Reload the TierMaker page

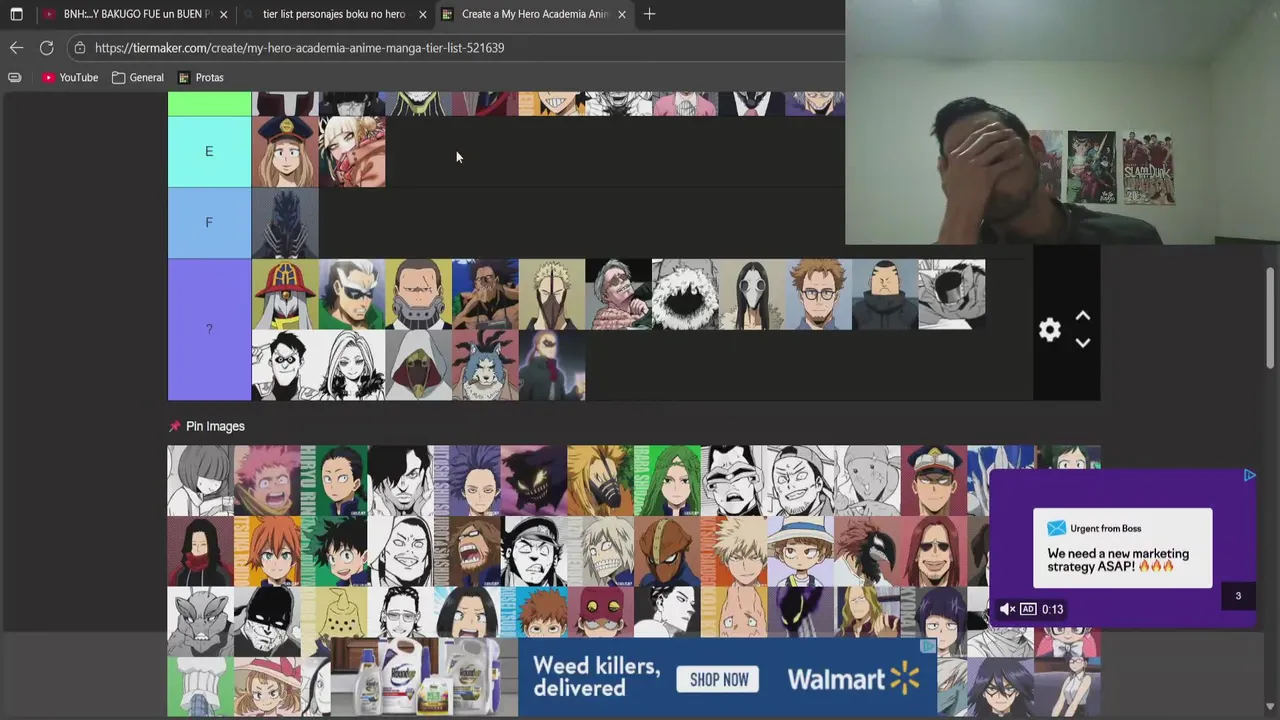click(x=46, y=47)
